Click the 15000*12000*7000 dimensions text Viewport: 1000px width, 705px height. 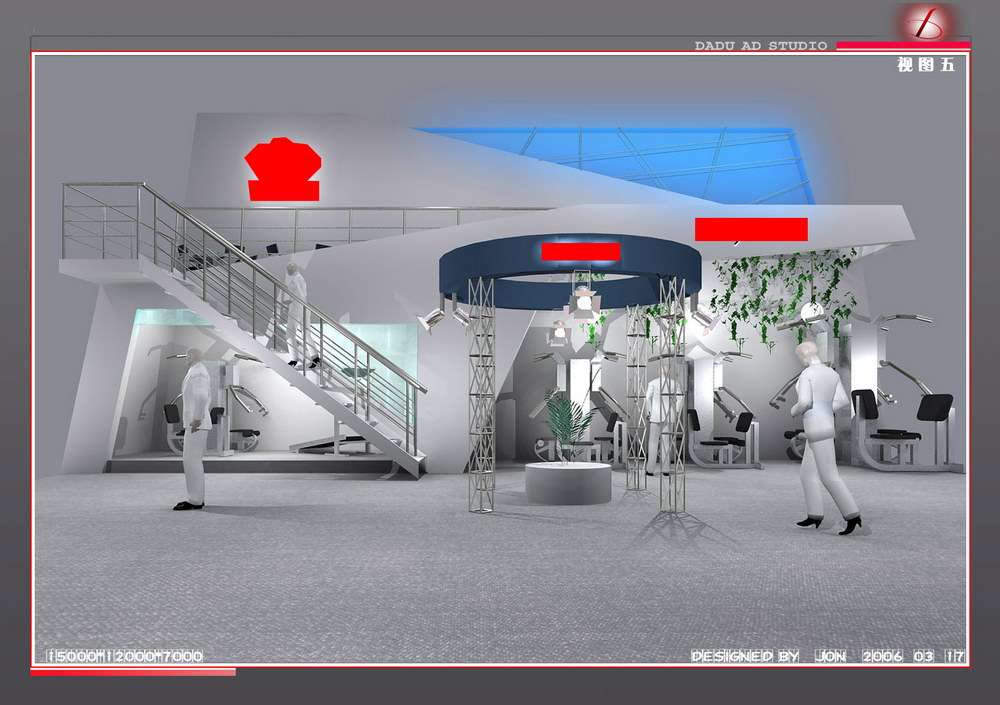(126, 656)
